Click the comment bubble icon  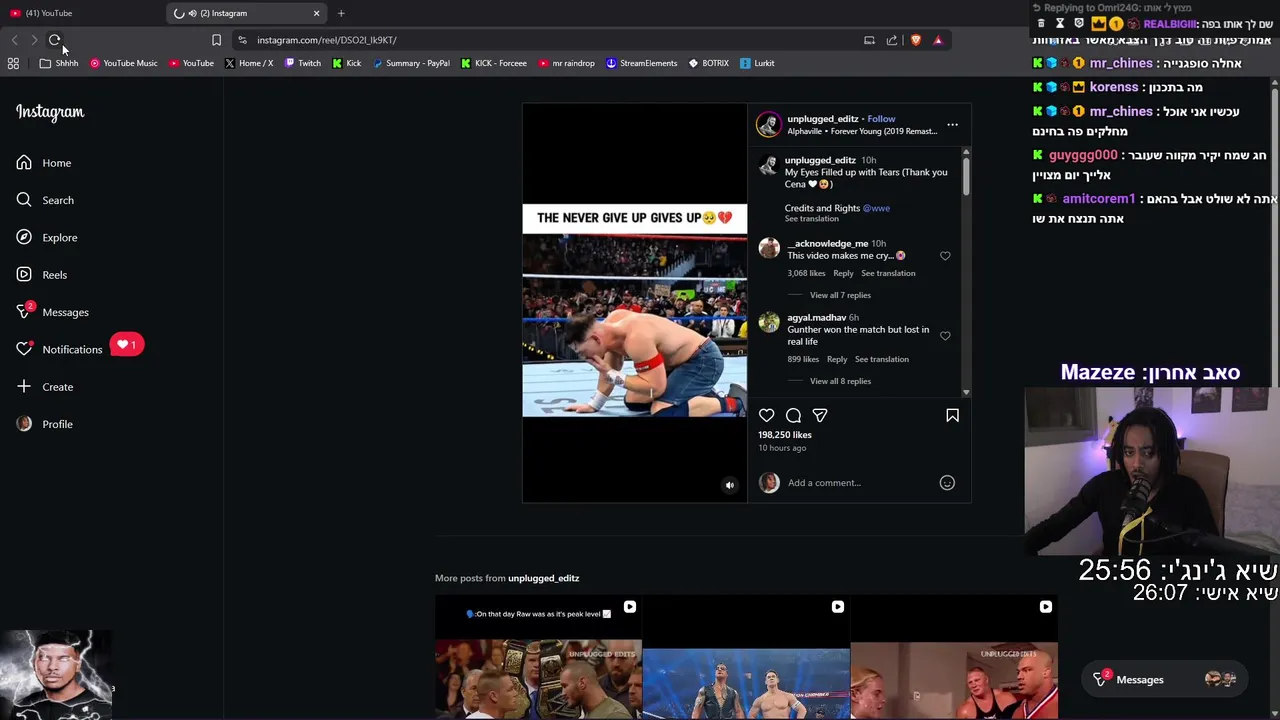[793, 415]
